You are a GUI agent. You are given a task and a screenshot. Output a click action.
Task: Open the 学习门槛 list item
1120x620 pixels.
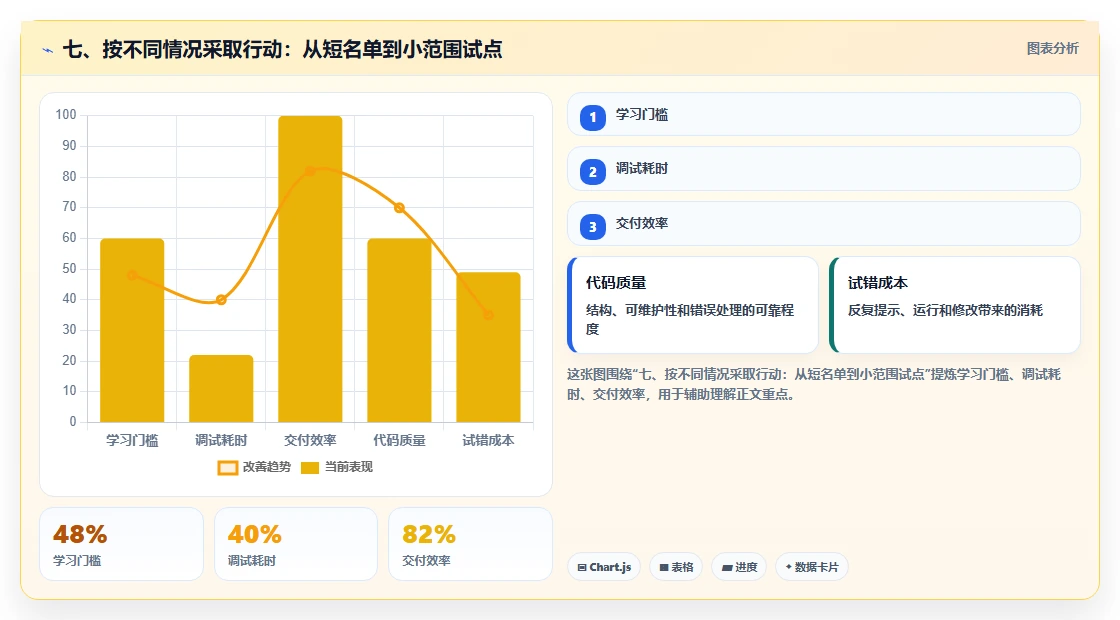[x=824, y=114]
